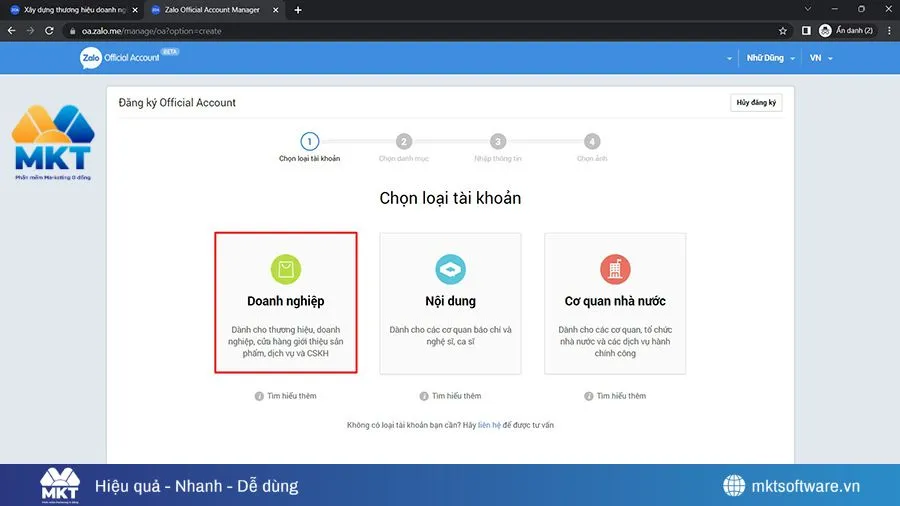Expand the dropdown arrow left of Như Dũng
Image resolution: width=900 pixels, height=506 pixels.
tap(729, 59)
